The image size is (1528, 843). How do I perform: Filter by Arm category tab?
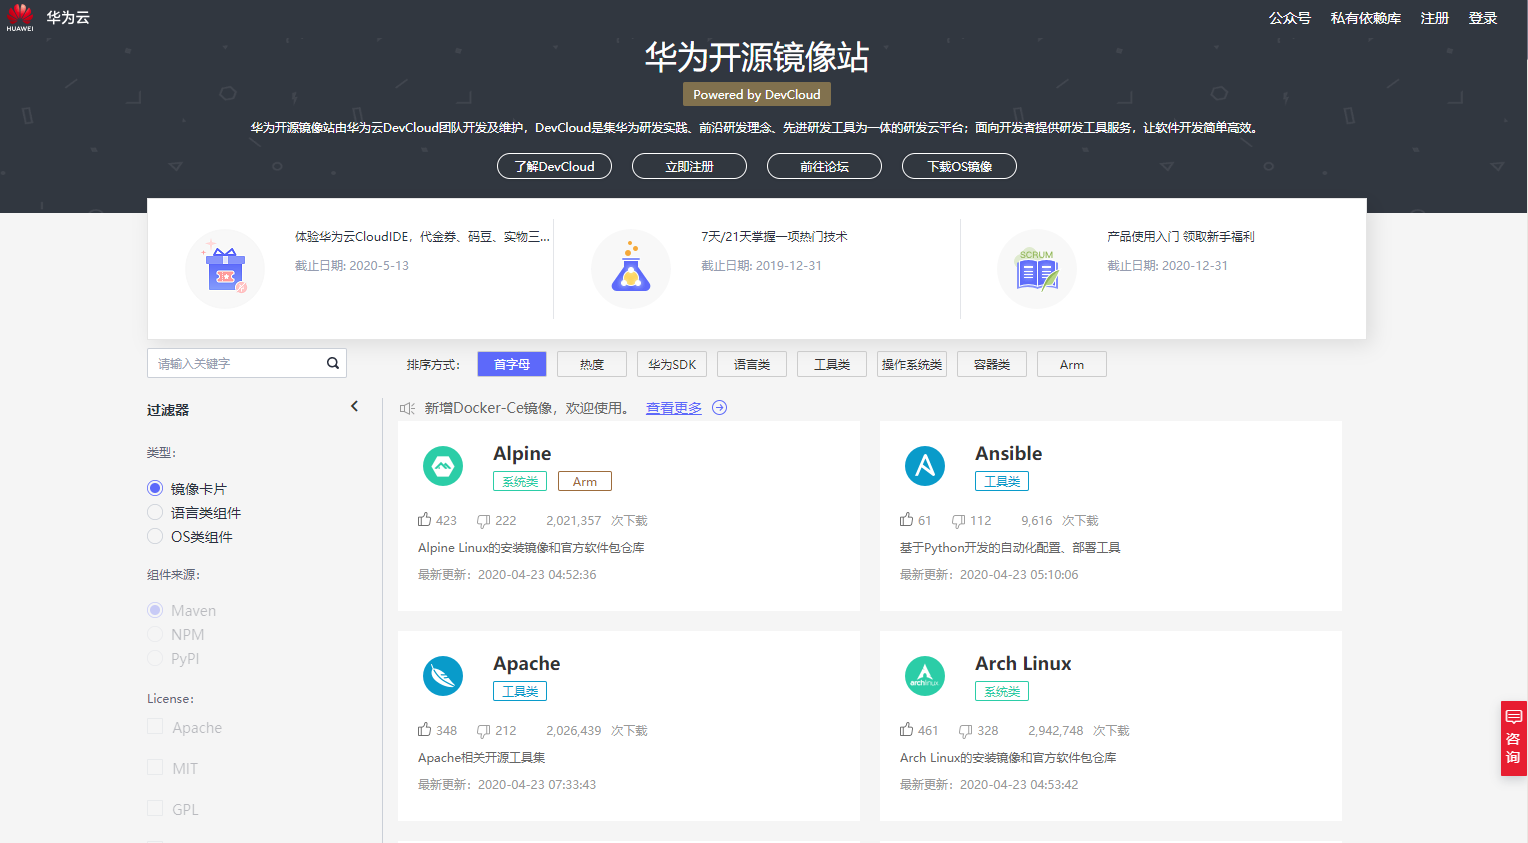tap(1072, 364)
